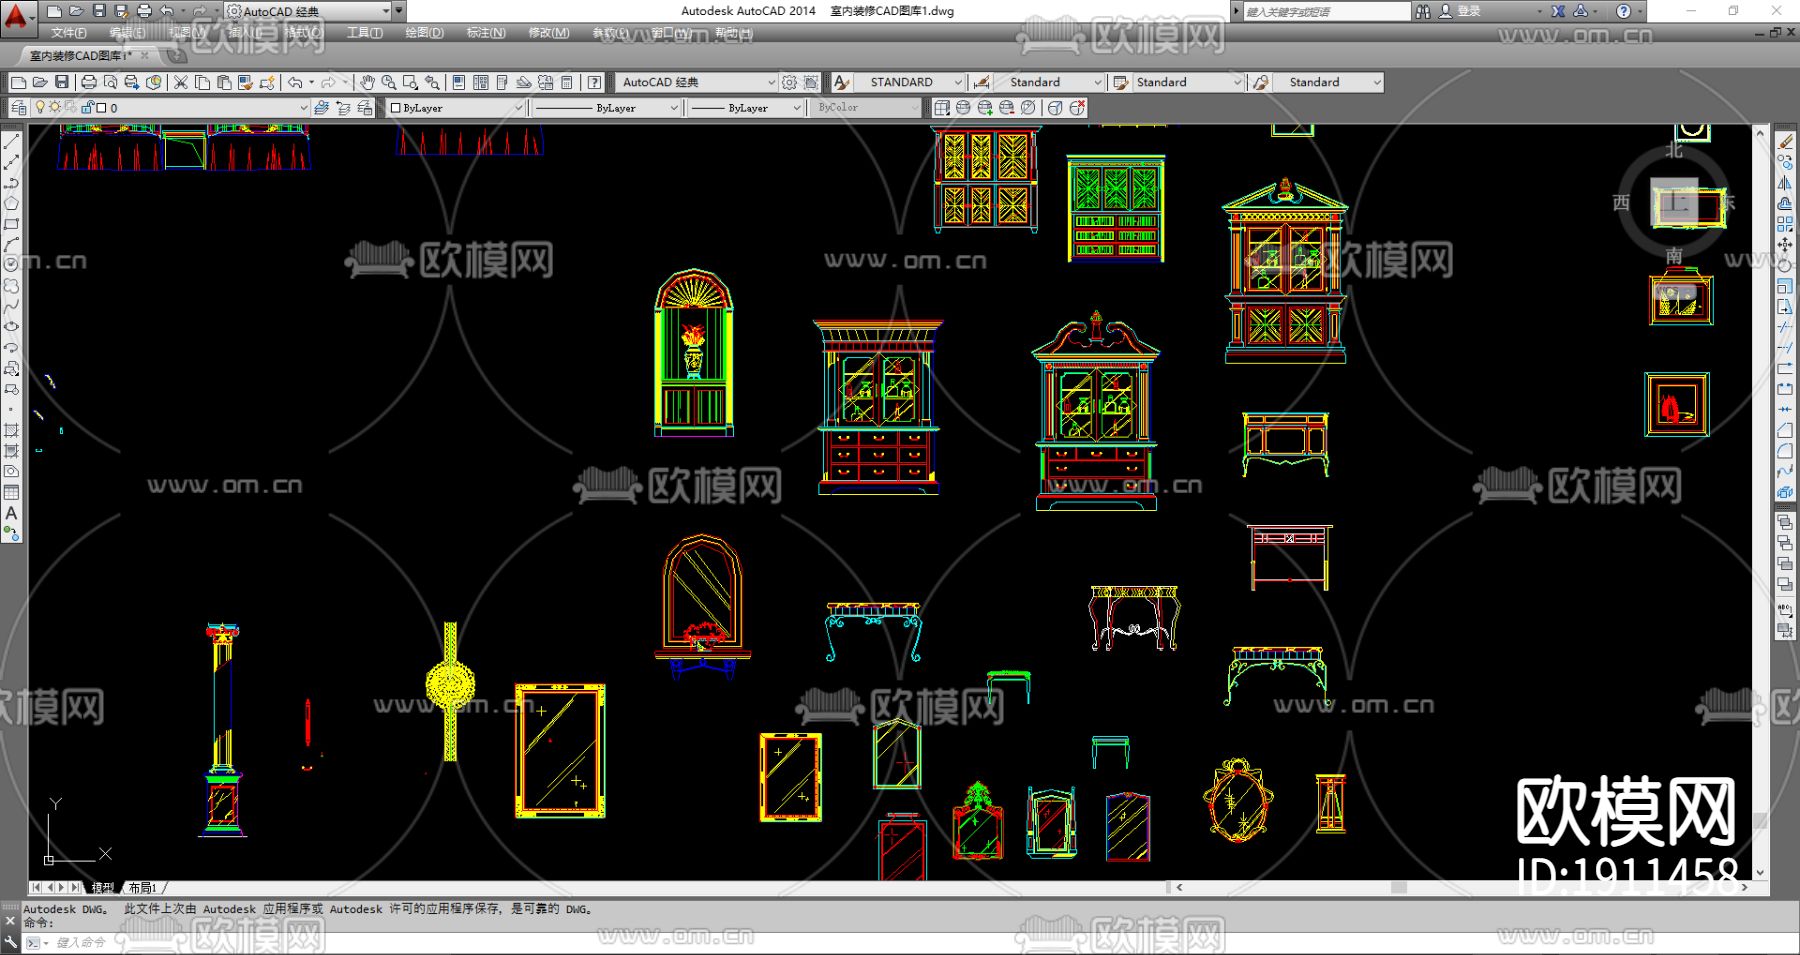Screen dimensions: 1800x955
Task: Click the Cut scissors icon
Action: (x=181, y=82)
